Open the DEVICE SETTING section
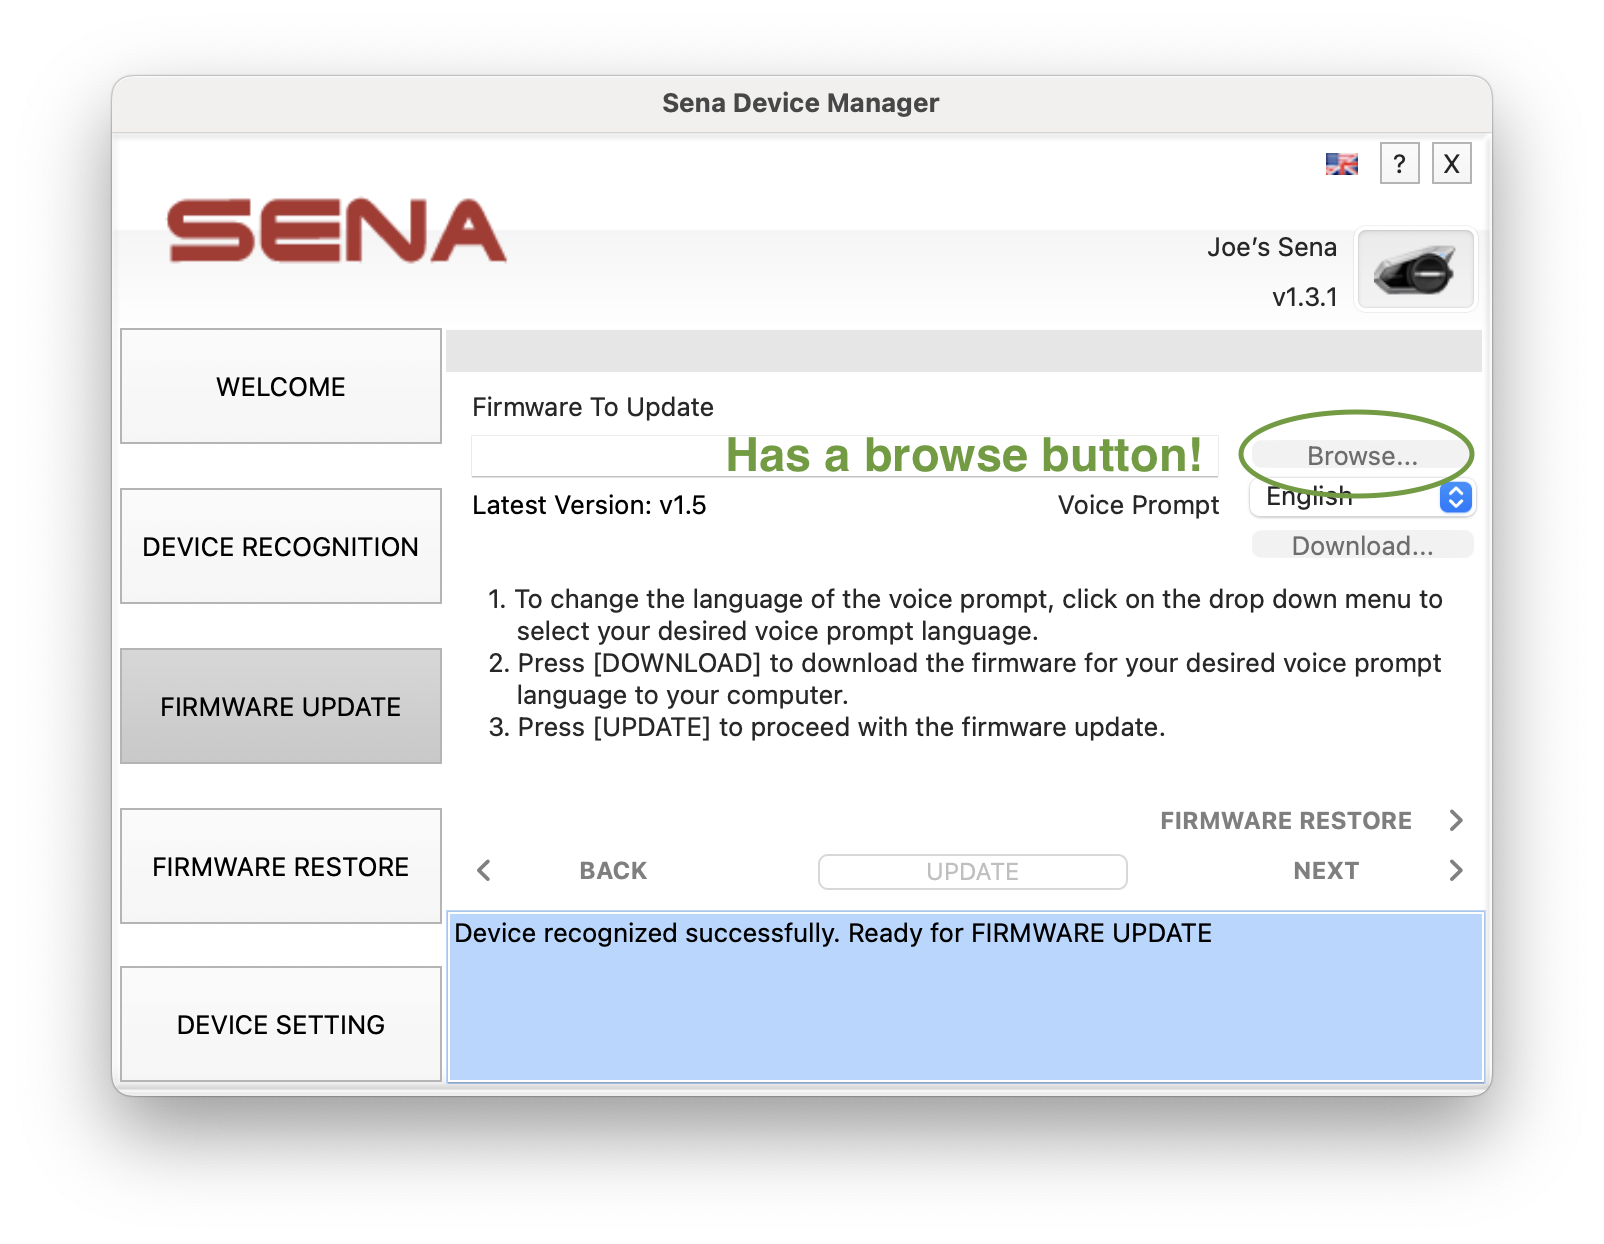The width and height of the screenshot is (1604, 1244). tap(281, 1024)
